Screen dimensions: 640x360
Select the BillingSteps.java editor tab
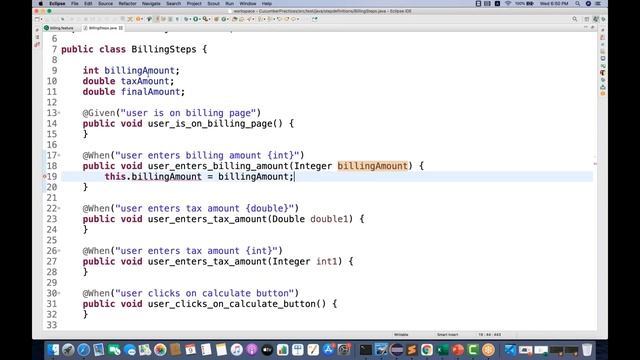103,28
